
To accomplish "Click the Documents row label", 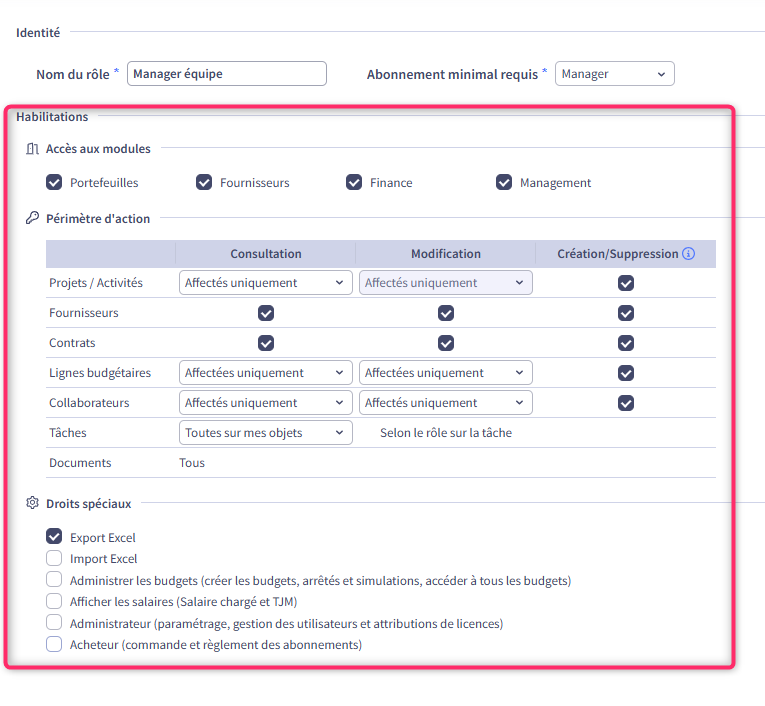I will [80, 463].
